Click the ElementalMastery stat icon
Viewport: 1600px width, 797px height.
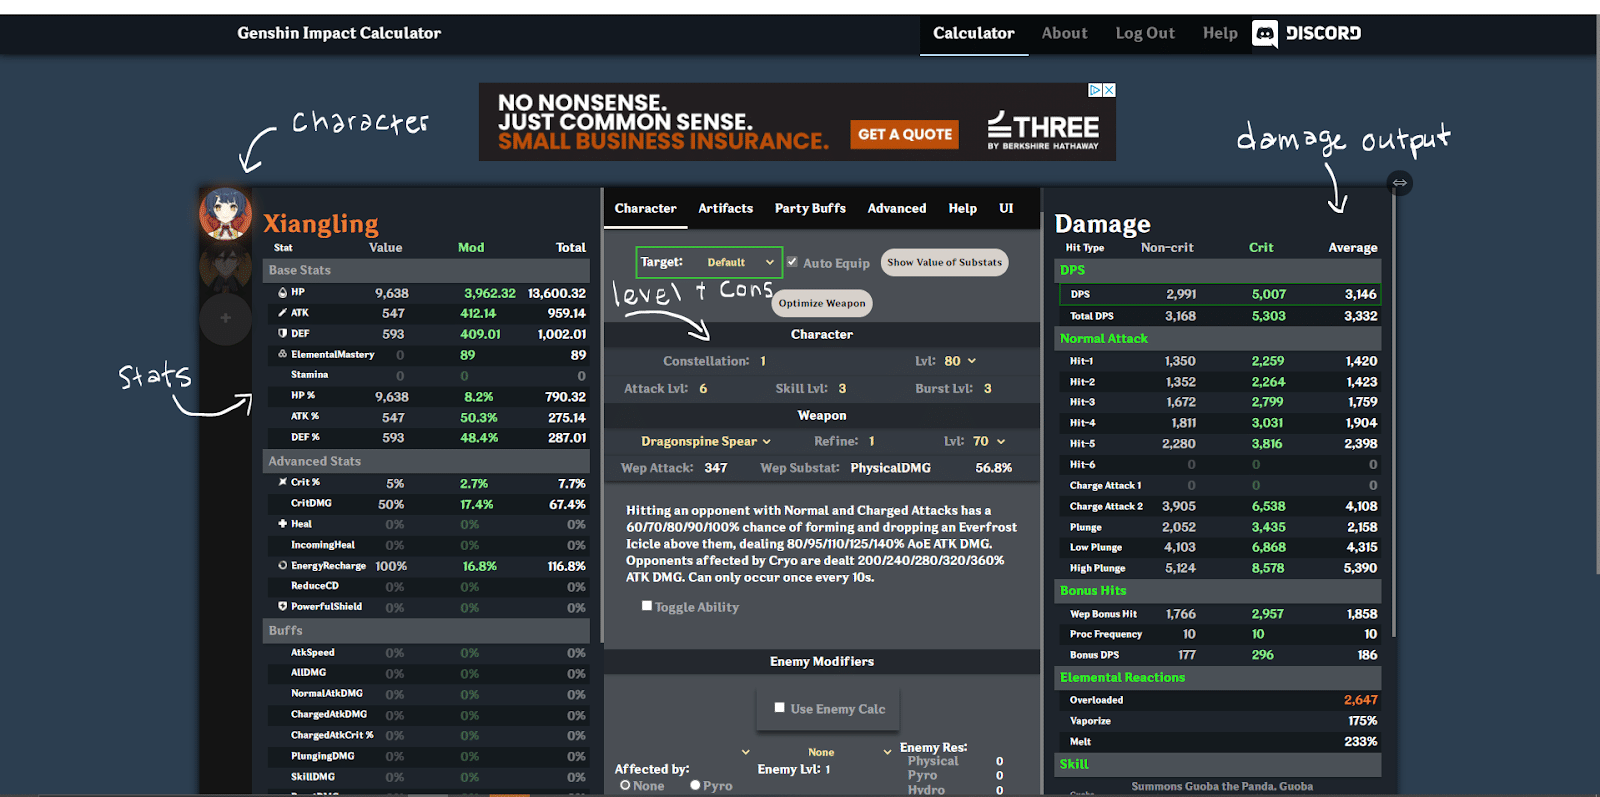(283, 354)
